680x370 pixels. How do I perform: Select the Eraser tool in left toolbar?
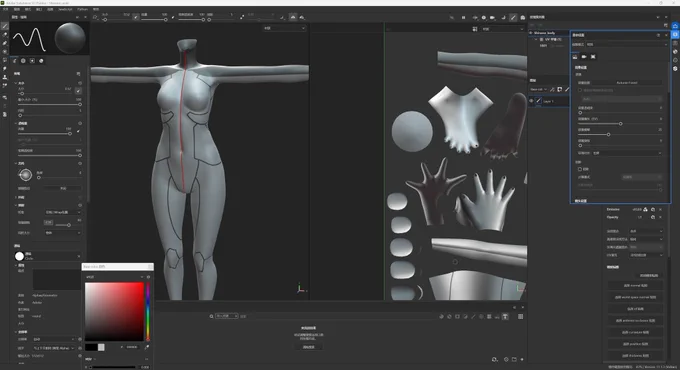click(x=5, y=35)
